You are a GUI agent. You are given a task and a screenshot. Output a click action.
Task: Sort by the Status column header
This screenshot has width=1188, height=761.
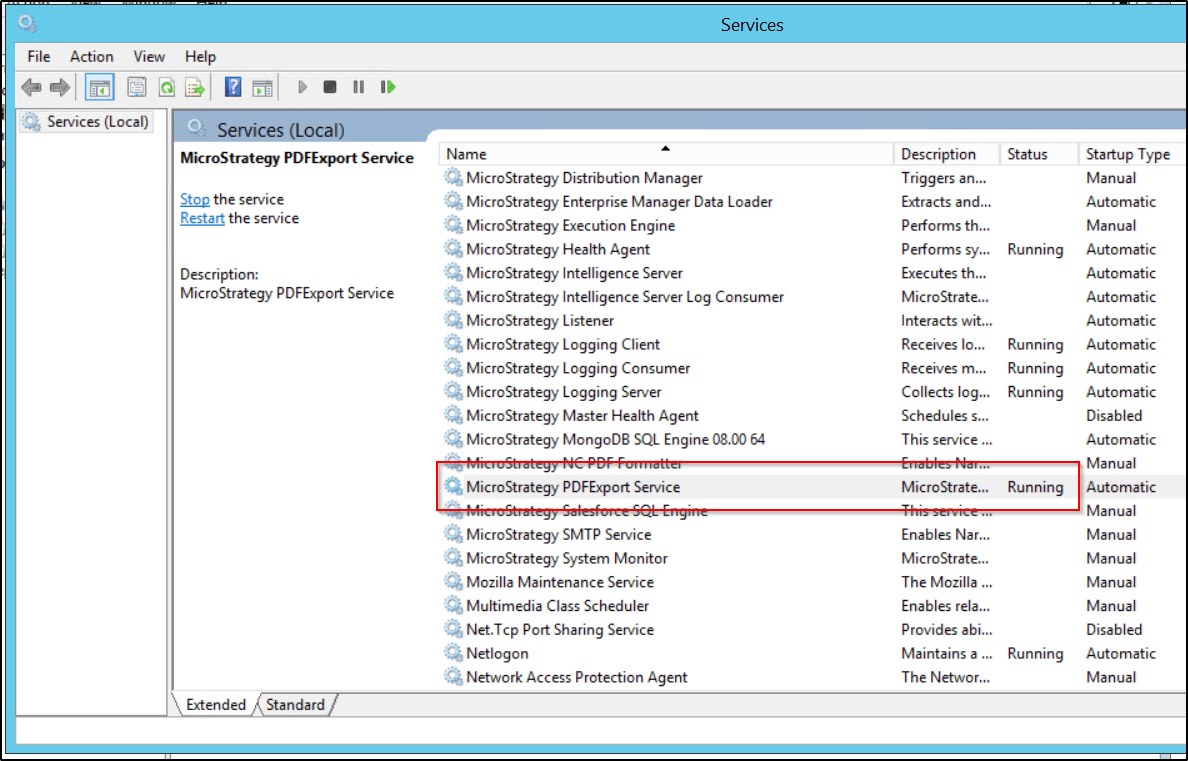[x=1039, y=154]
